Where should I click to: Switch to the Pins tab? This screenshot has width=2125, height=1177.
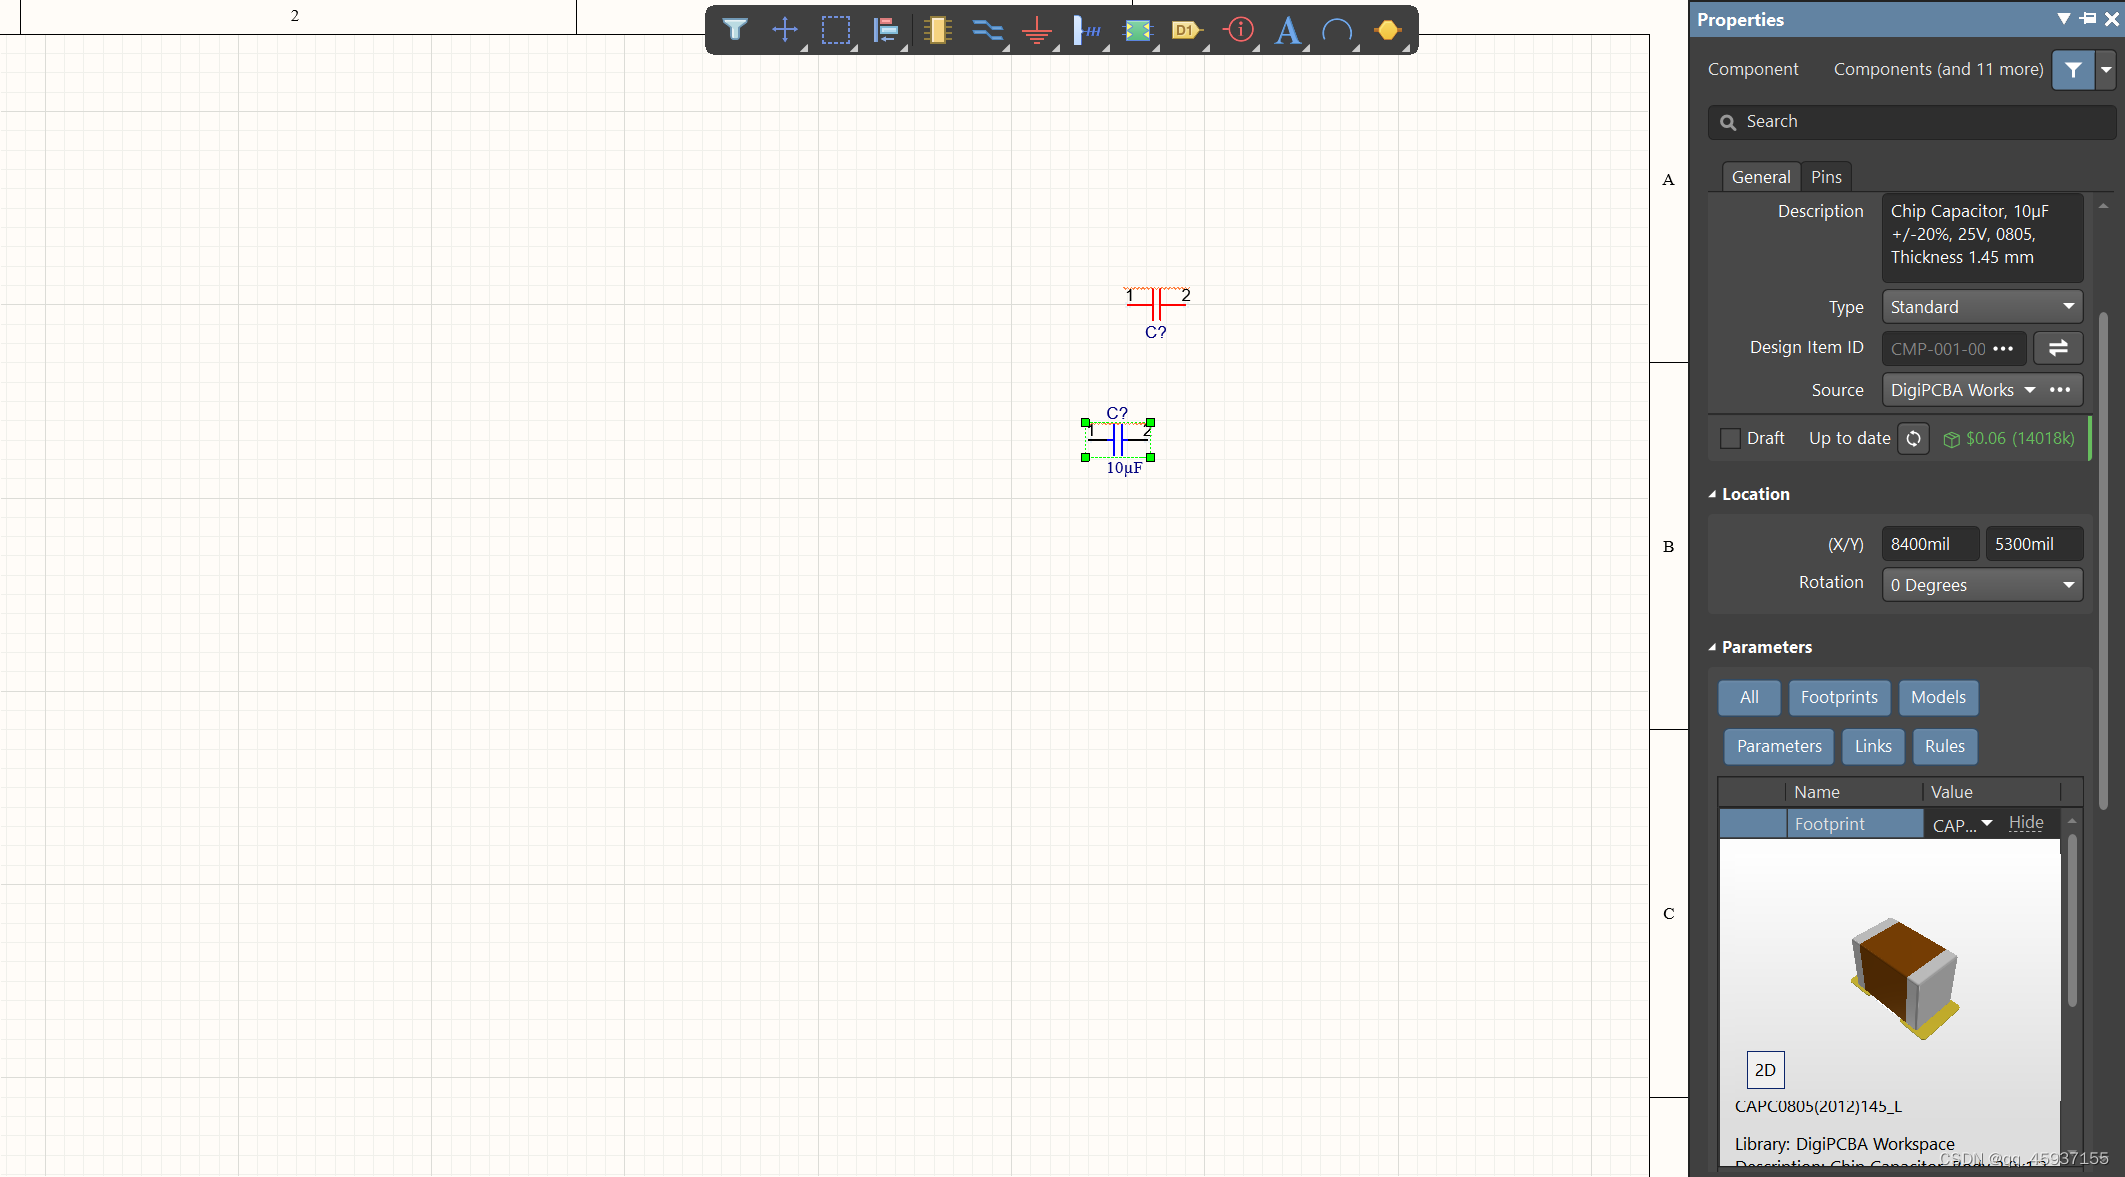pos(1826,177)
